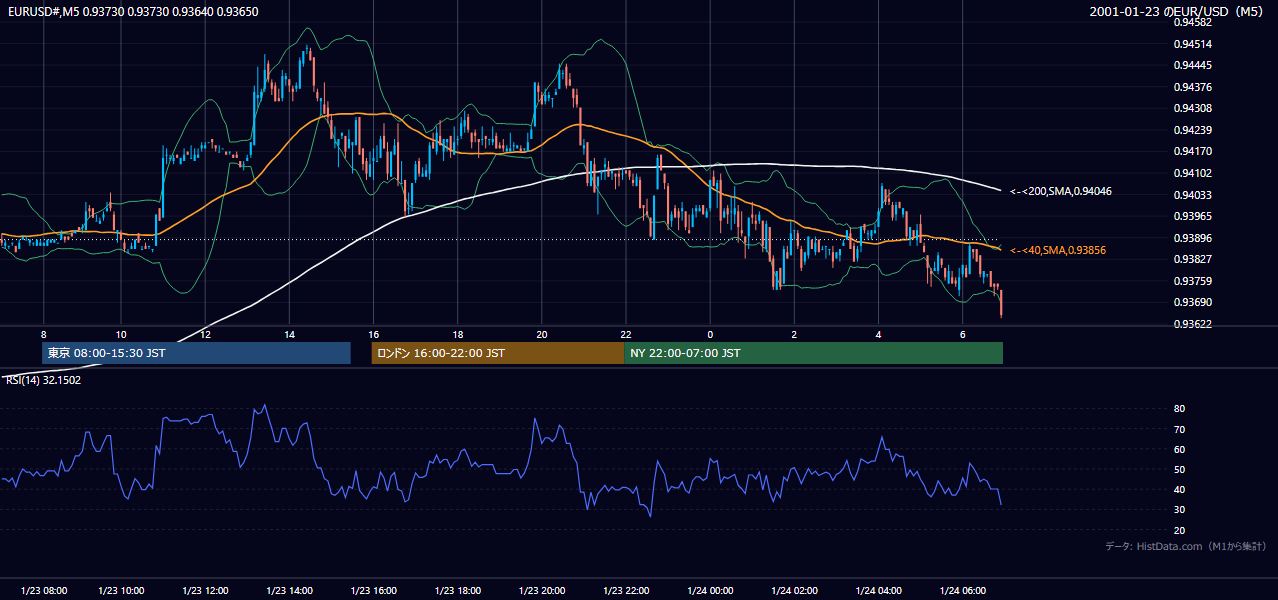
Task: Click the 1/23 10:00 time axis label
Action: [x=121, y=590]
